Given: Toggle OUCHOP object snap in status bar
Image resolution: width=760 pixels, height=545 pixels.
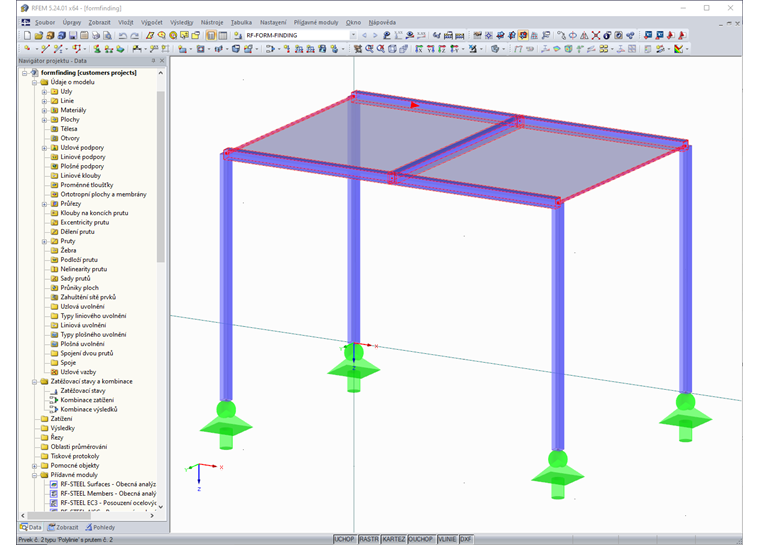Looking at the screenshot, I should (421, 539).
